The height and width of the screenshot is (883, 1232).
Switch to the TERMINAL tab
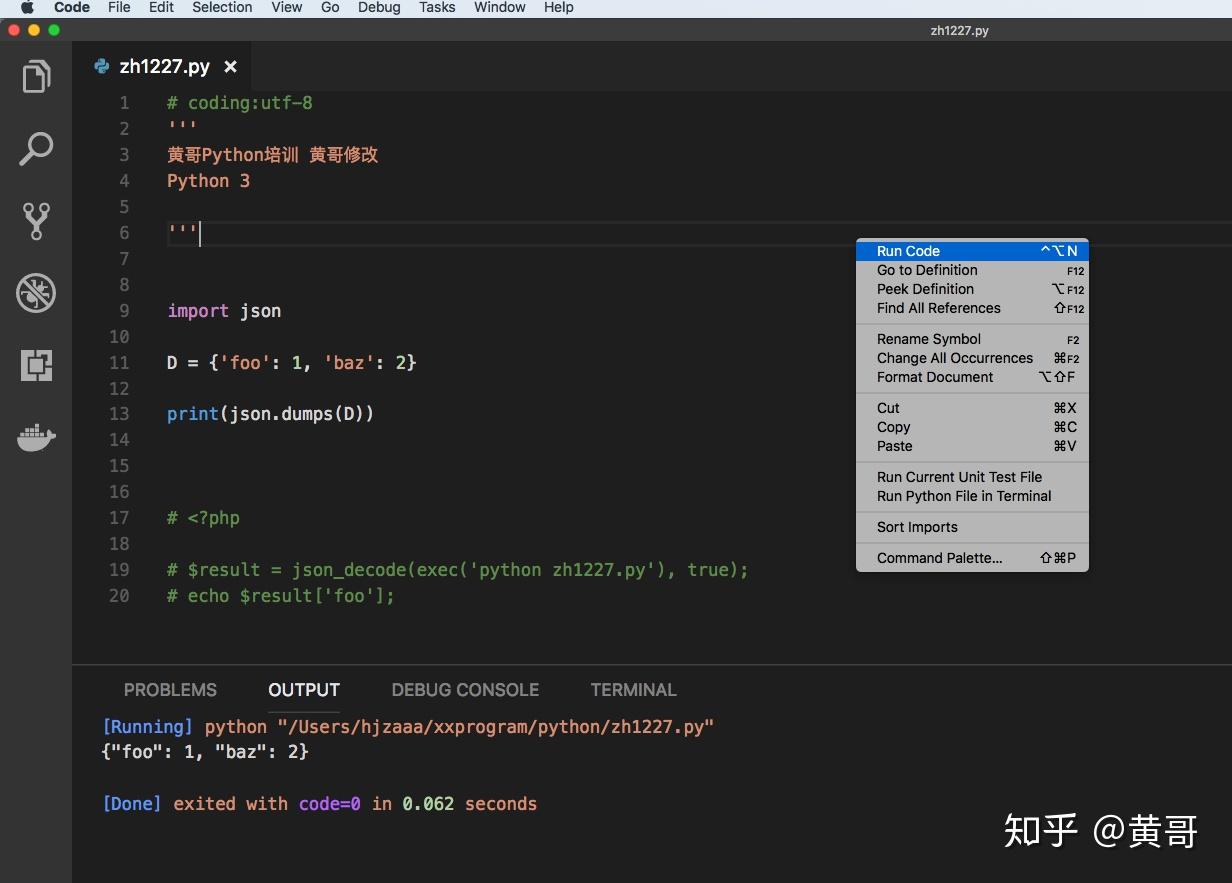(x=633, y=690)
